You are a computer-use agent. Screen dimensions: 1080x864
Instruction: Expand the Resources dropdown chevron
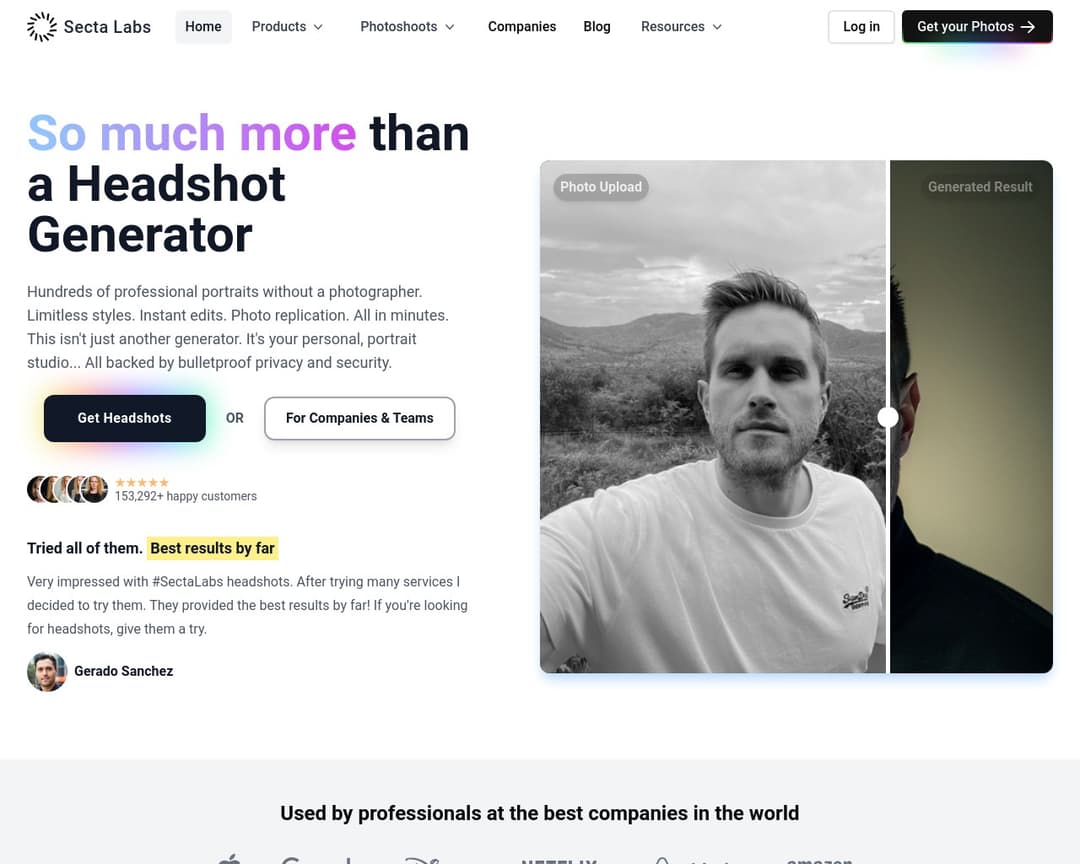tap(717, 27)
